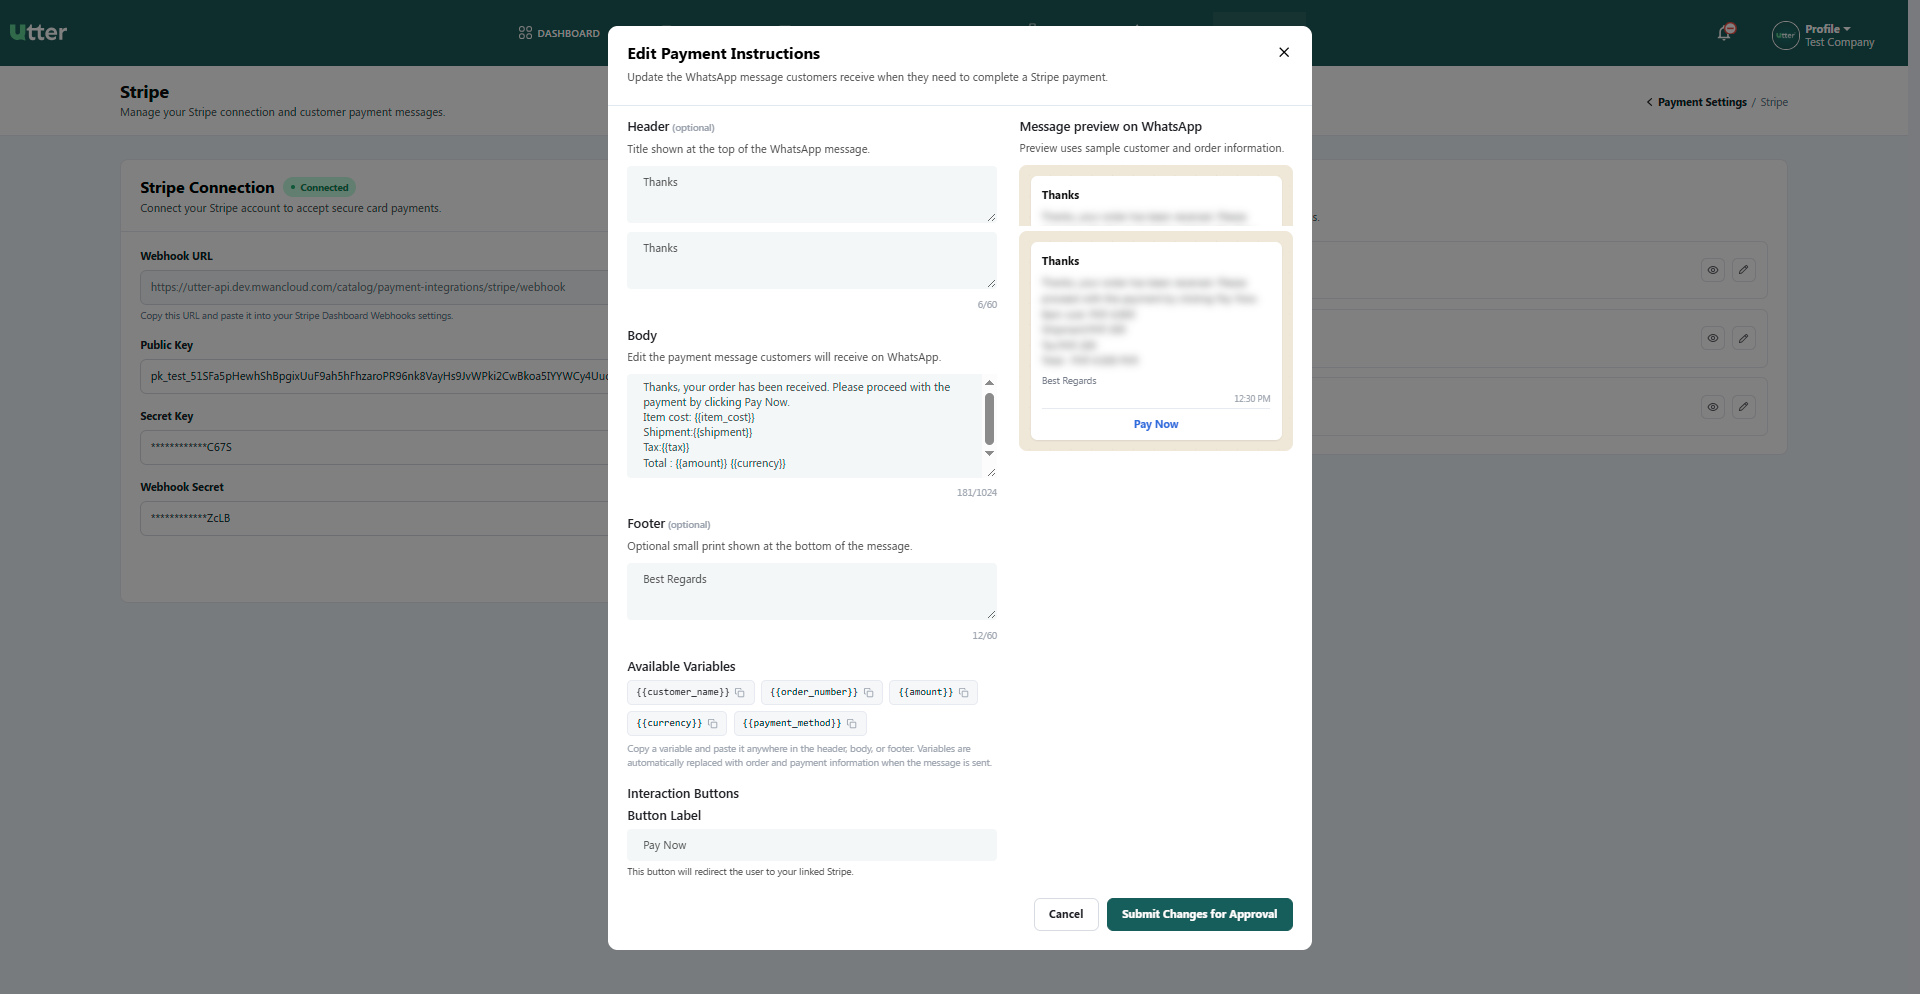
Task: Toggle the eye icon in the bottom background row
Action: pyautogui.click(x=1713, y=407)
